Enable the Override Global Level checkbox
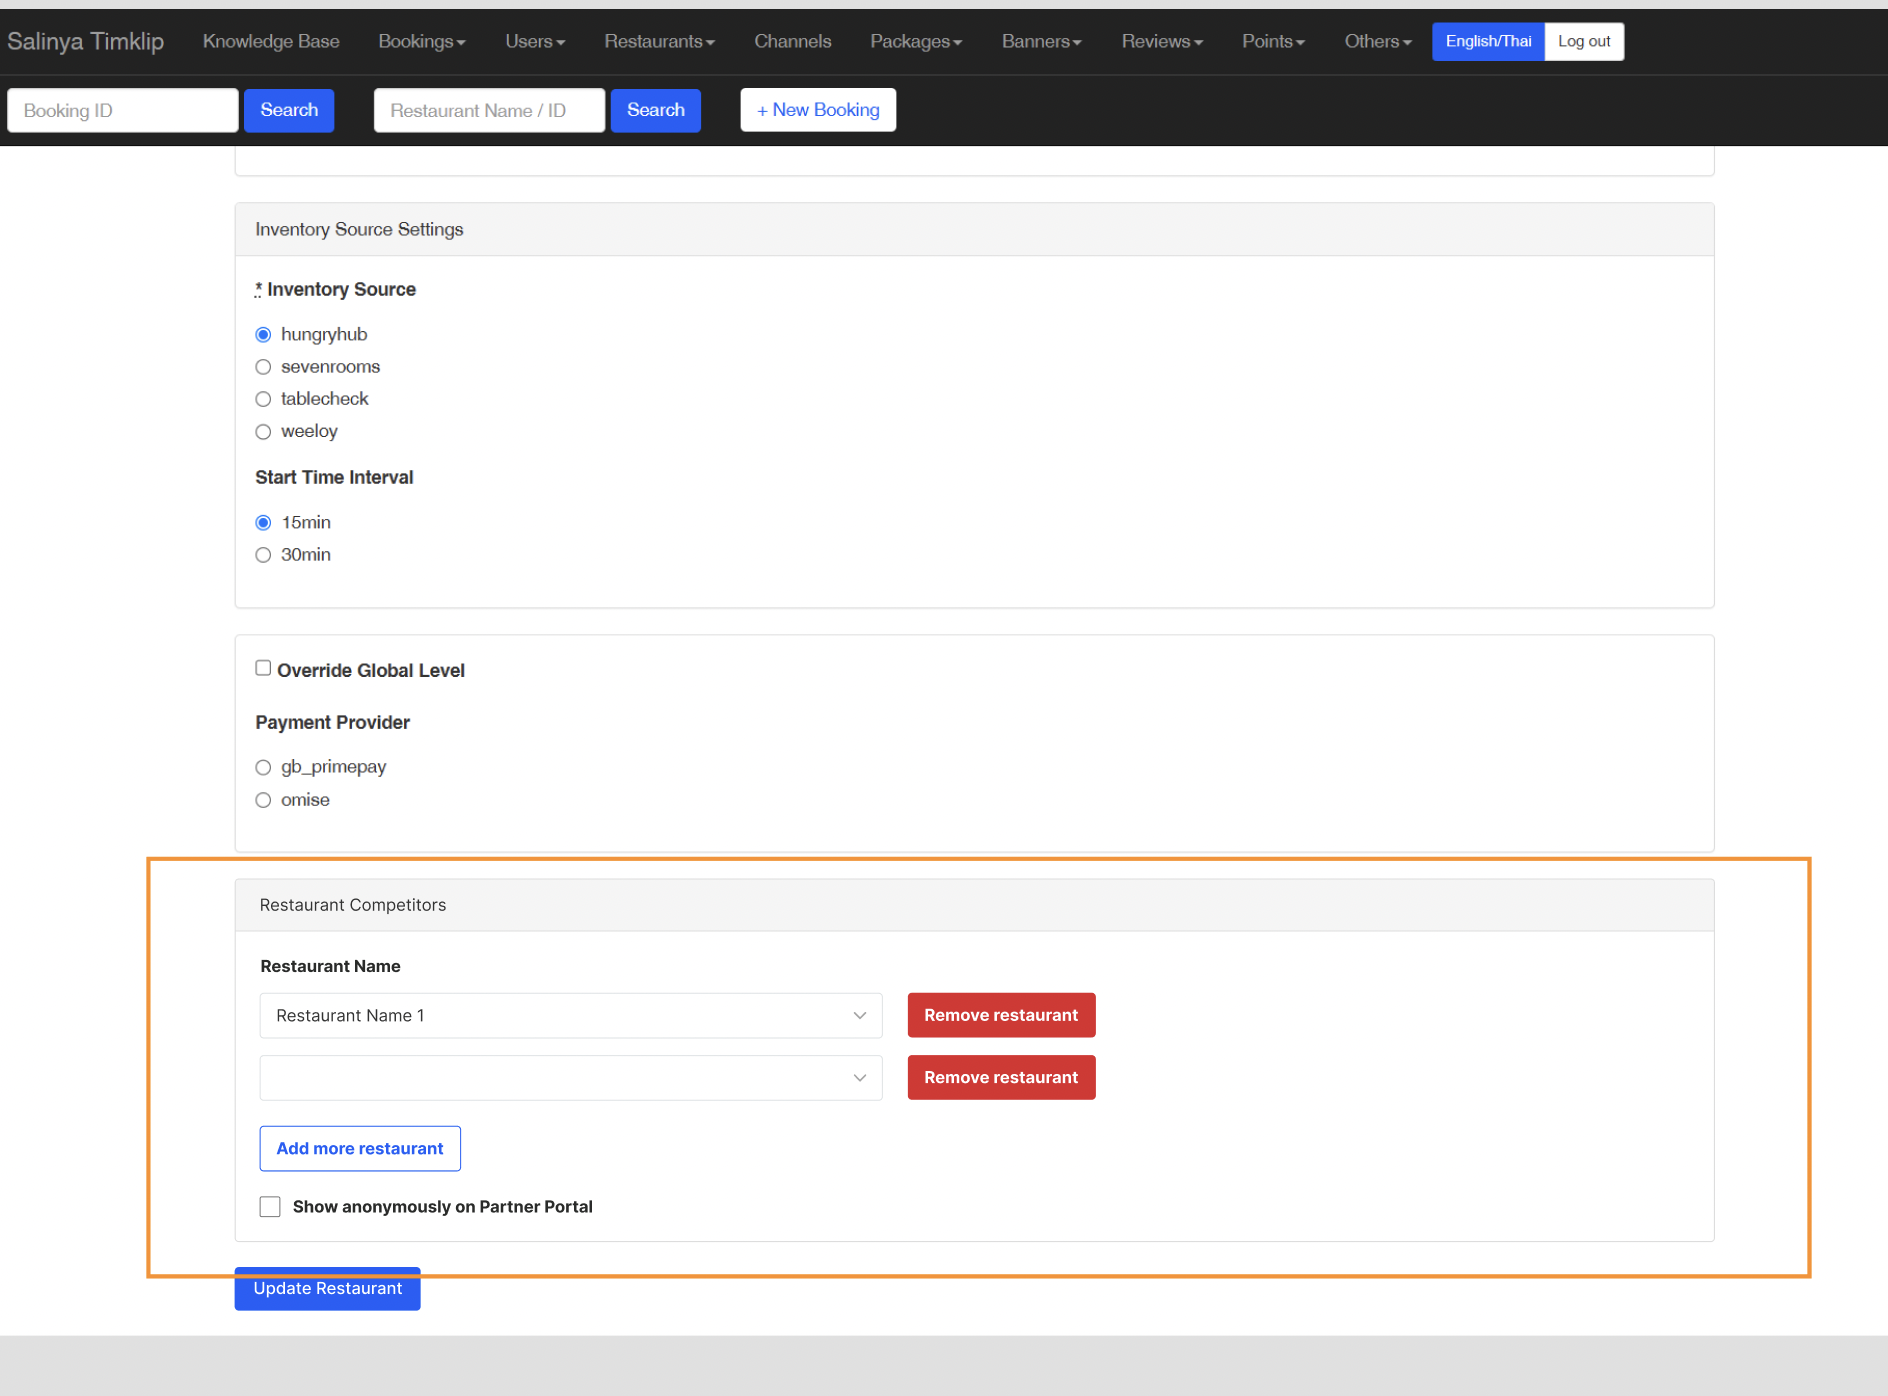1888x1396 pixels. pos(263,668)
